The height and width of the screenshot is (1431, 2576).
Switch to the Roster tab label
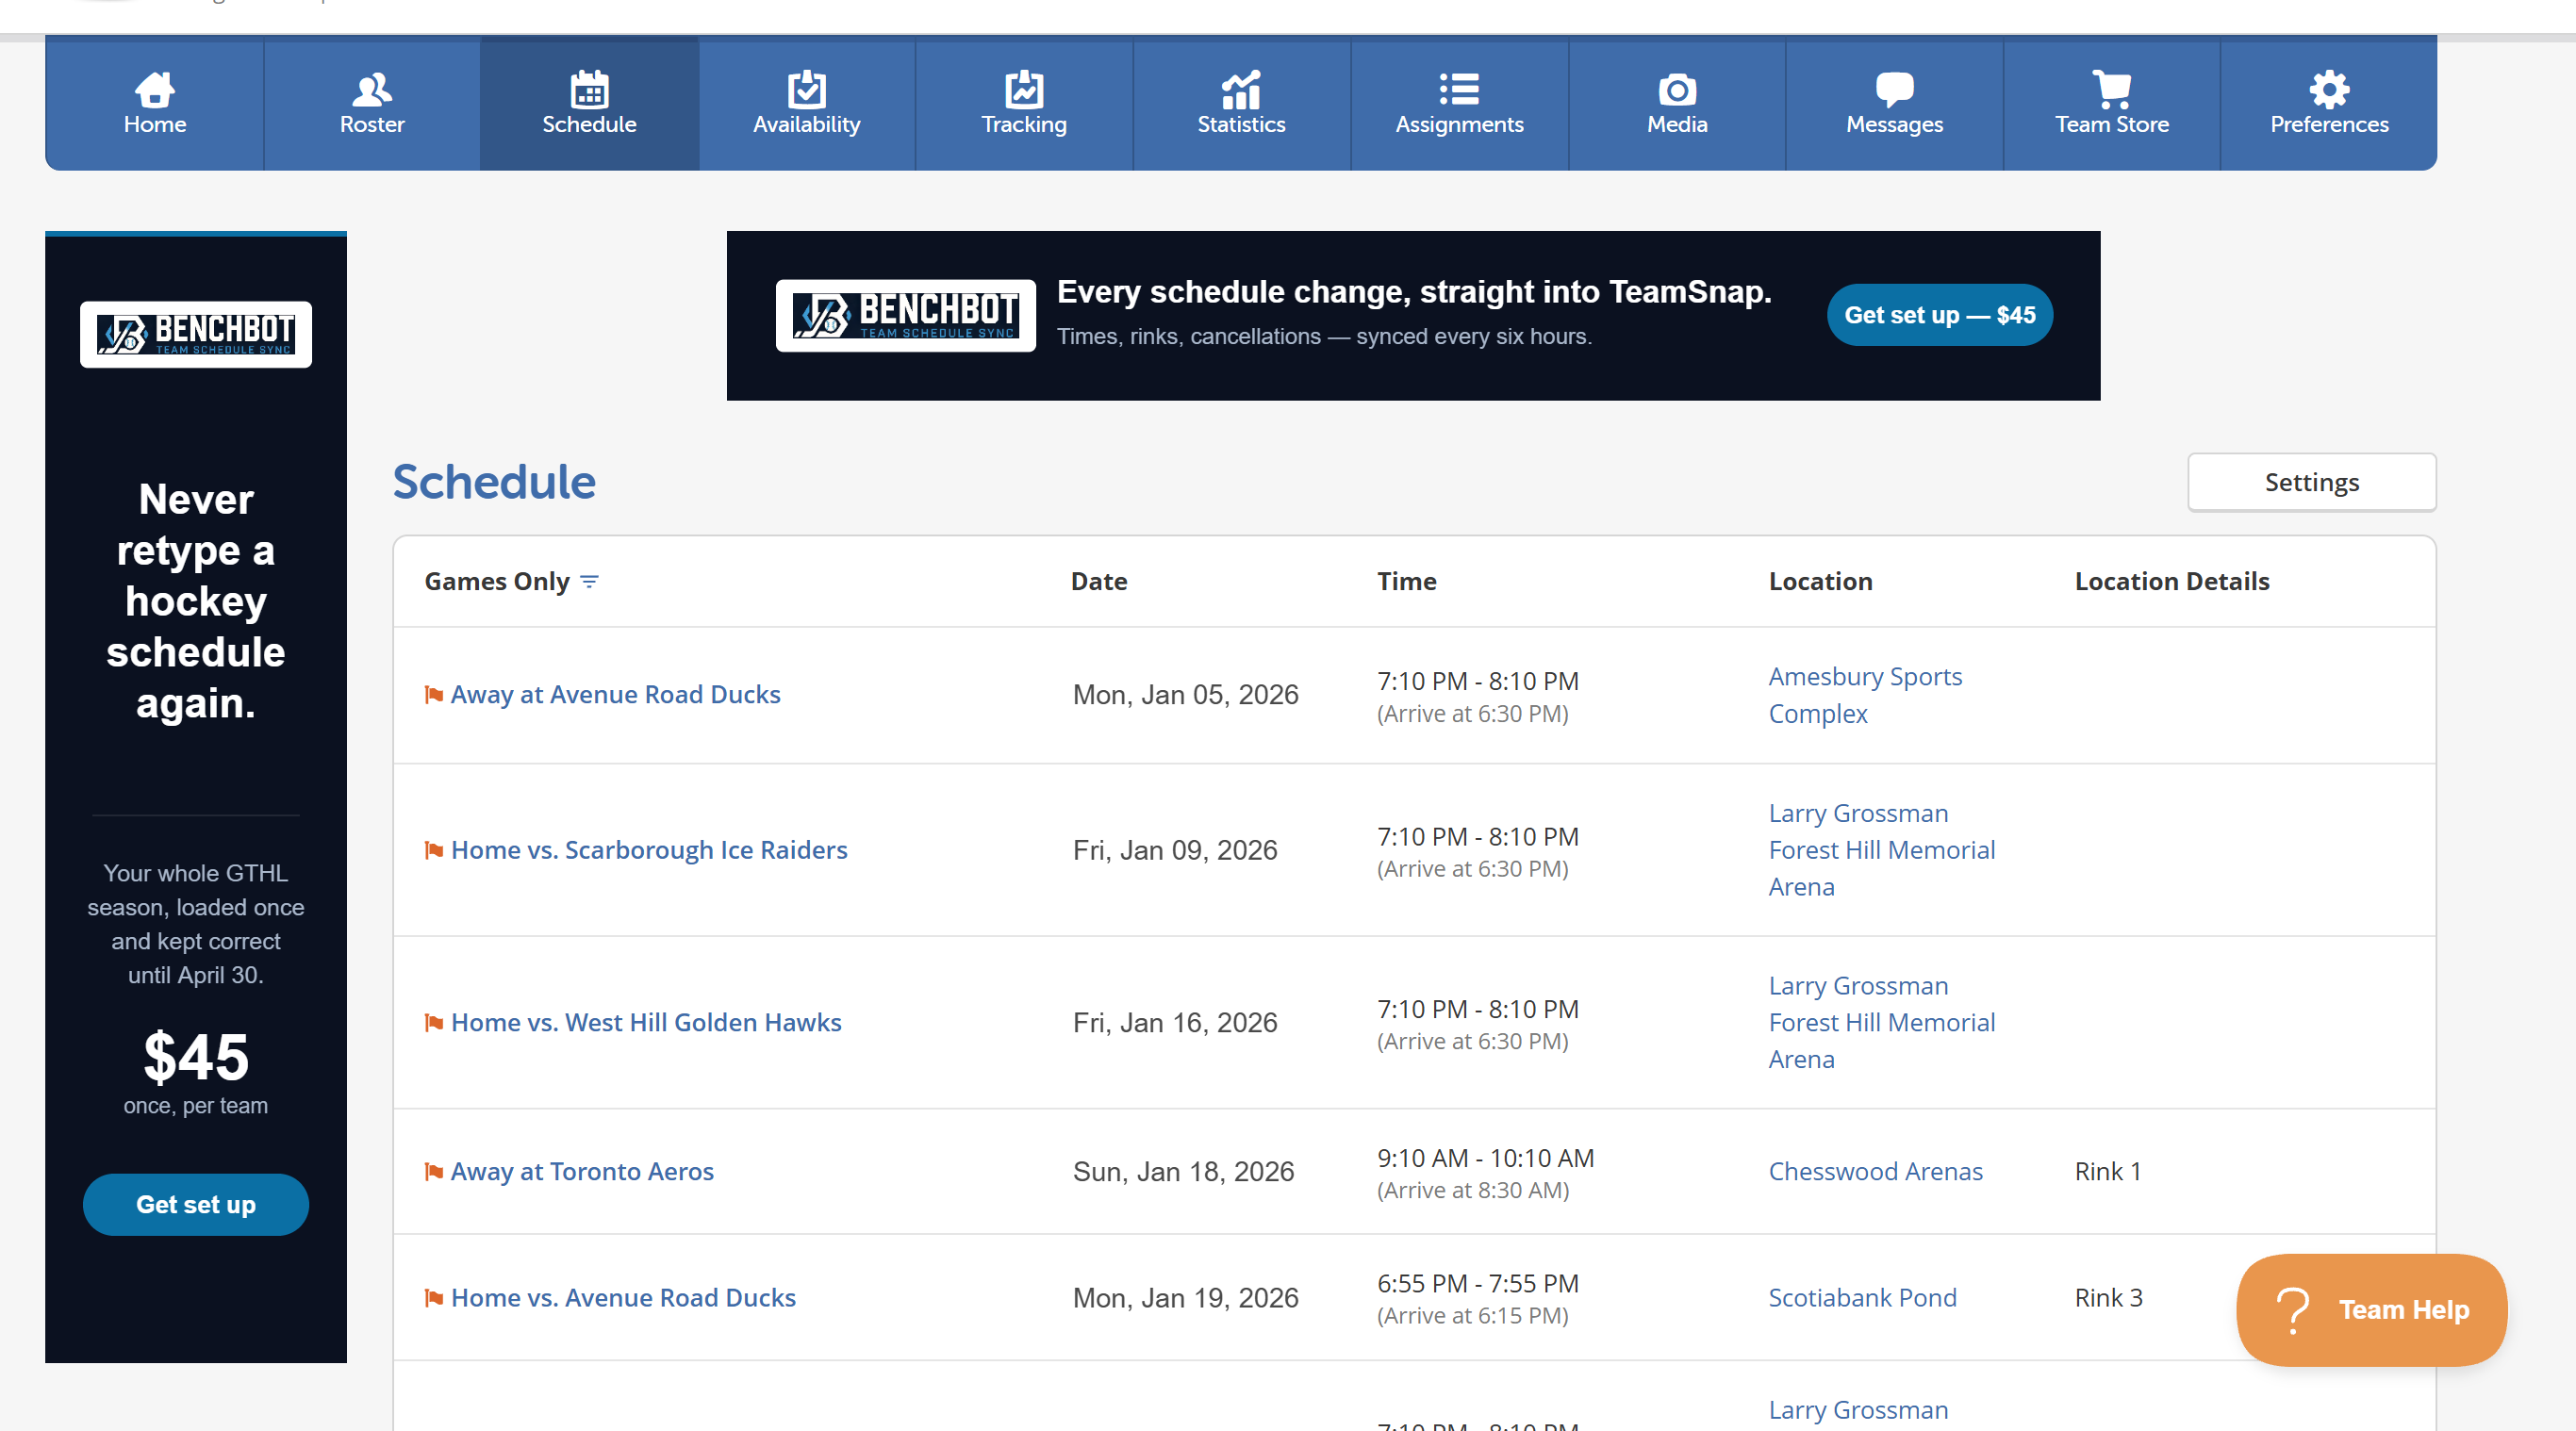point(372,124)
